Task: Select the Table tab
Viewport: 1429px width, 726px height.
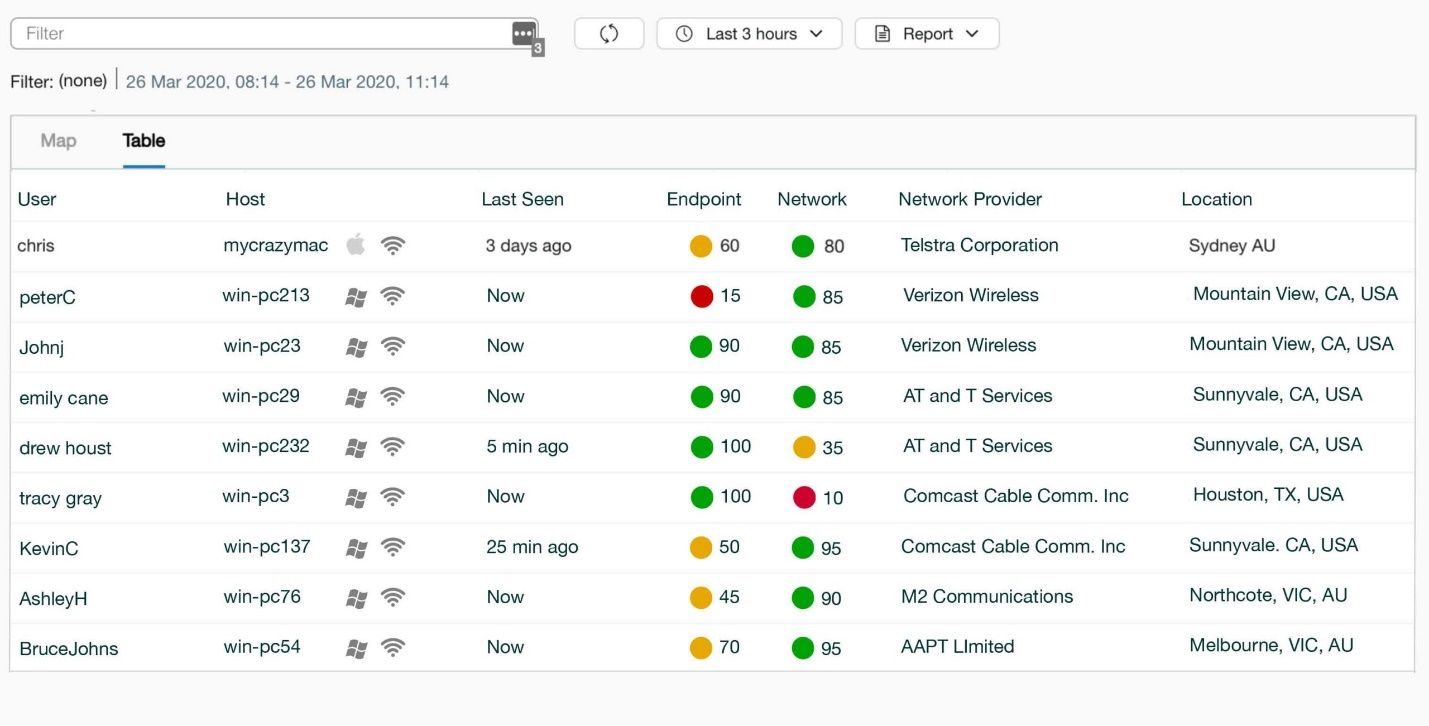Action: pyautogui.click(x=144, y=141)
